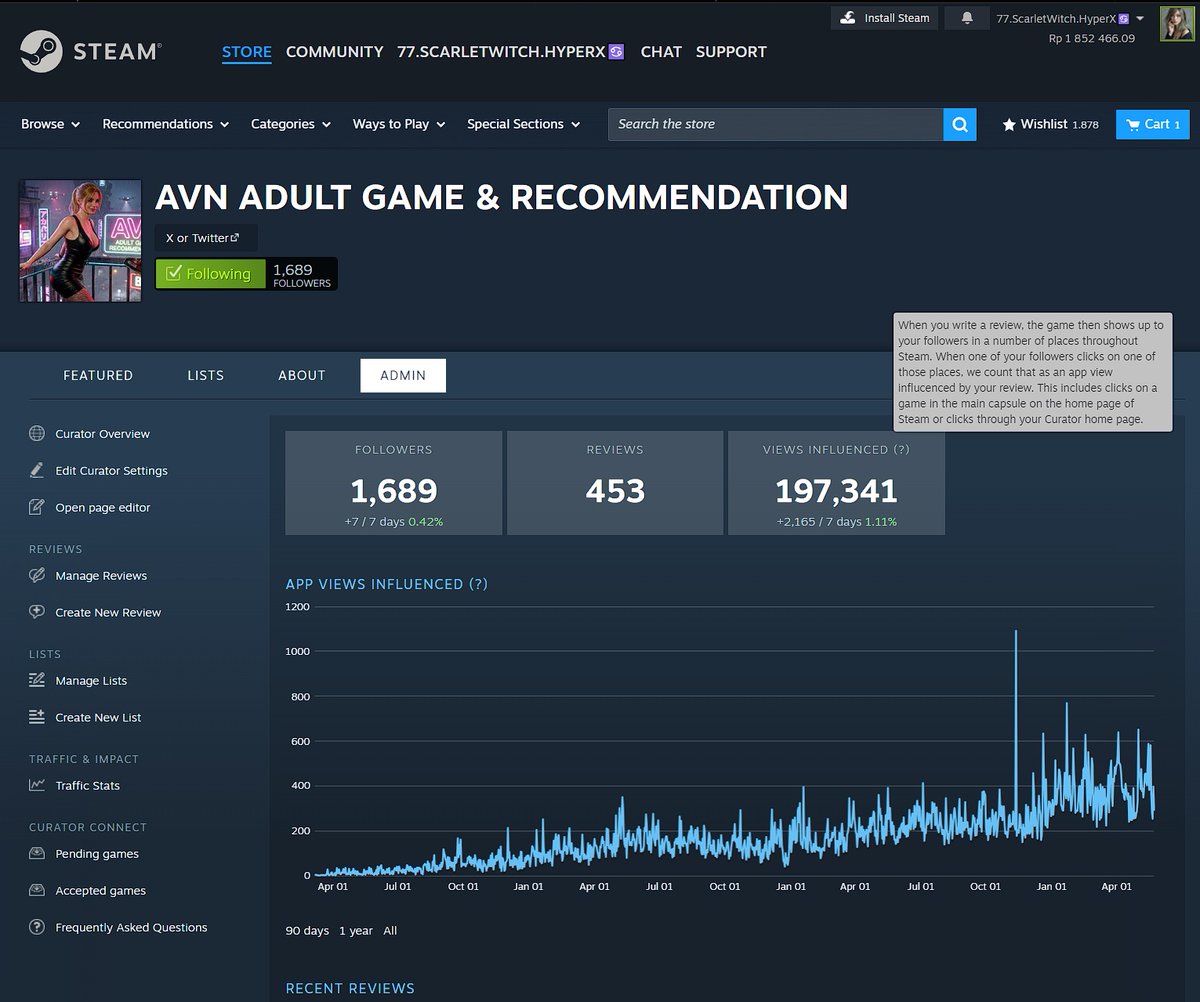Select the ADMIN tab
The width and height of the screenshot is (1200, 1002).
point(403,375)
